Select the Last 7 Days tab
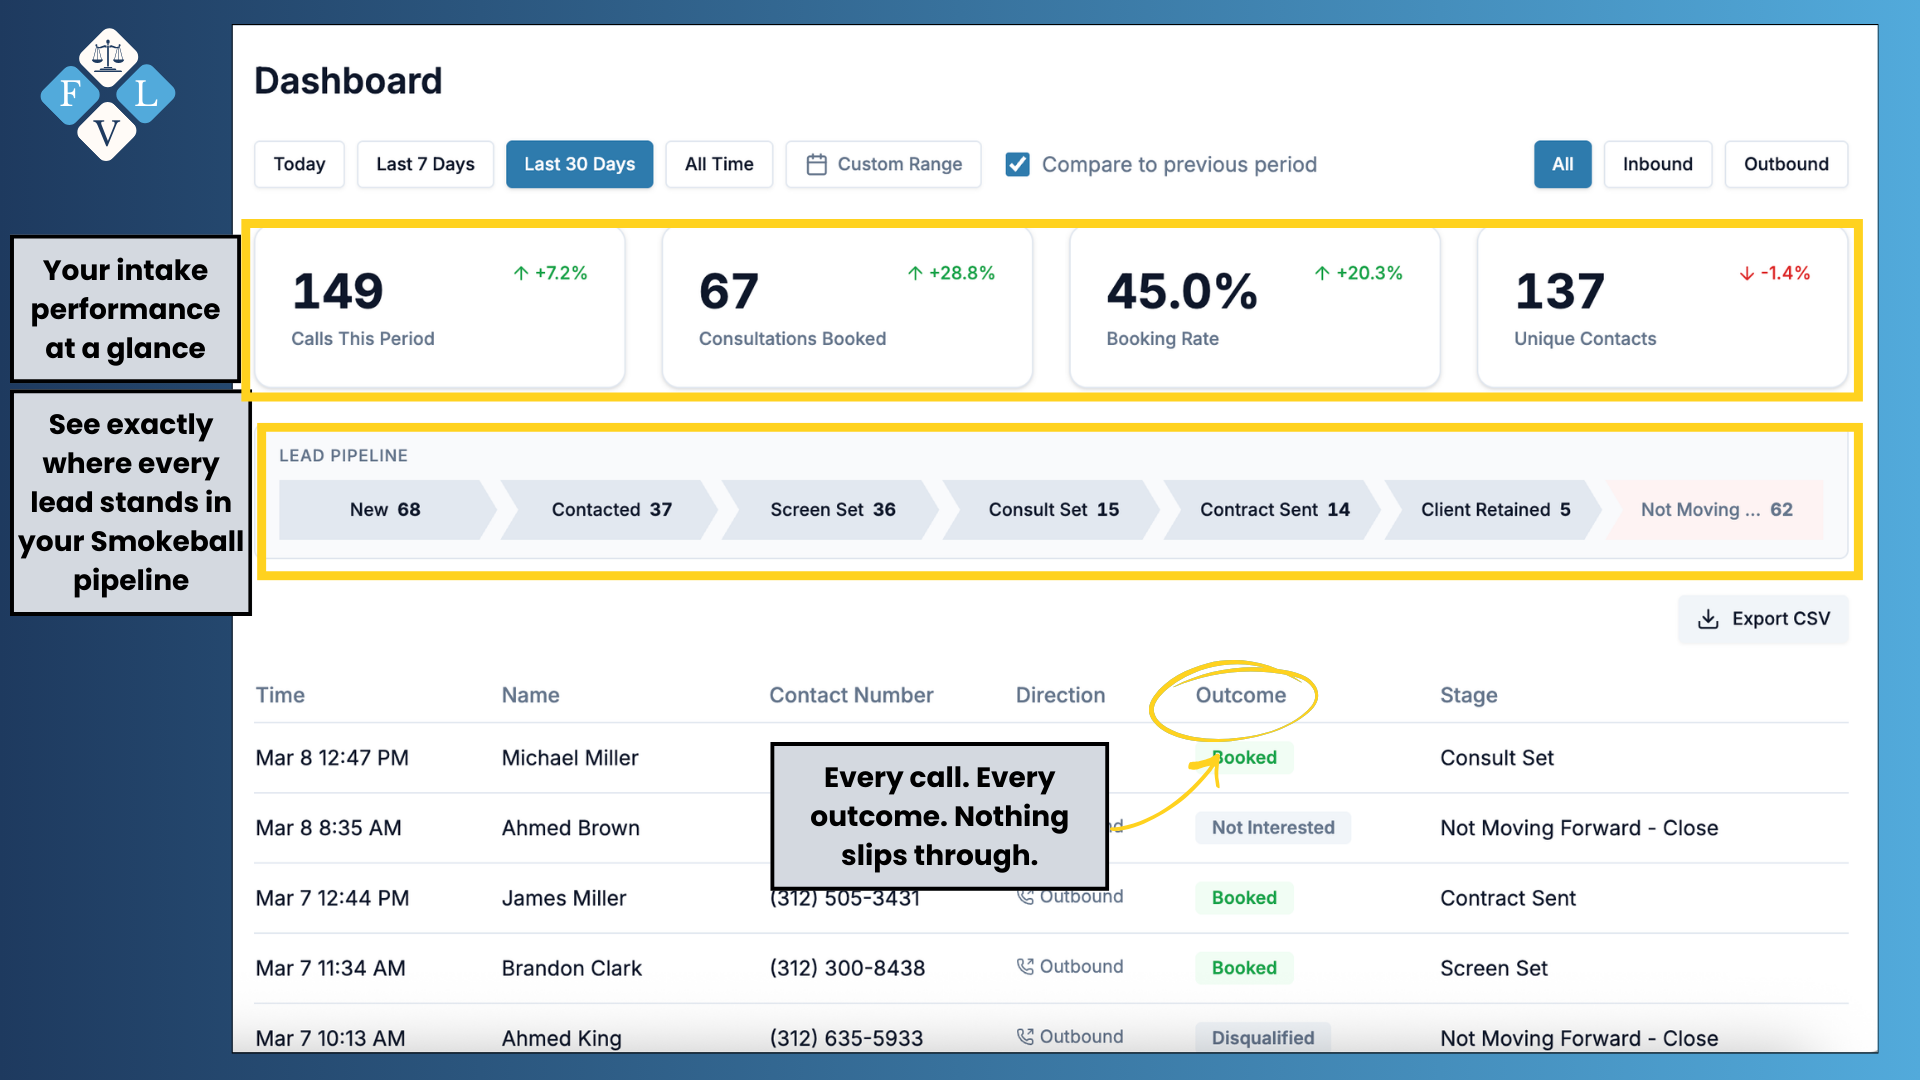 (x=425, y=164)
